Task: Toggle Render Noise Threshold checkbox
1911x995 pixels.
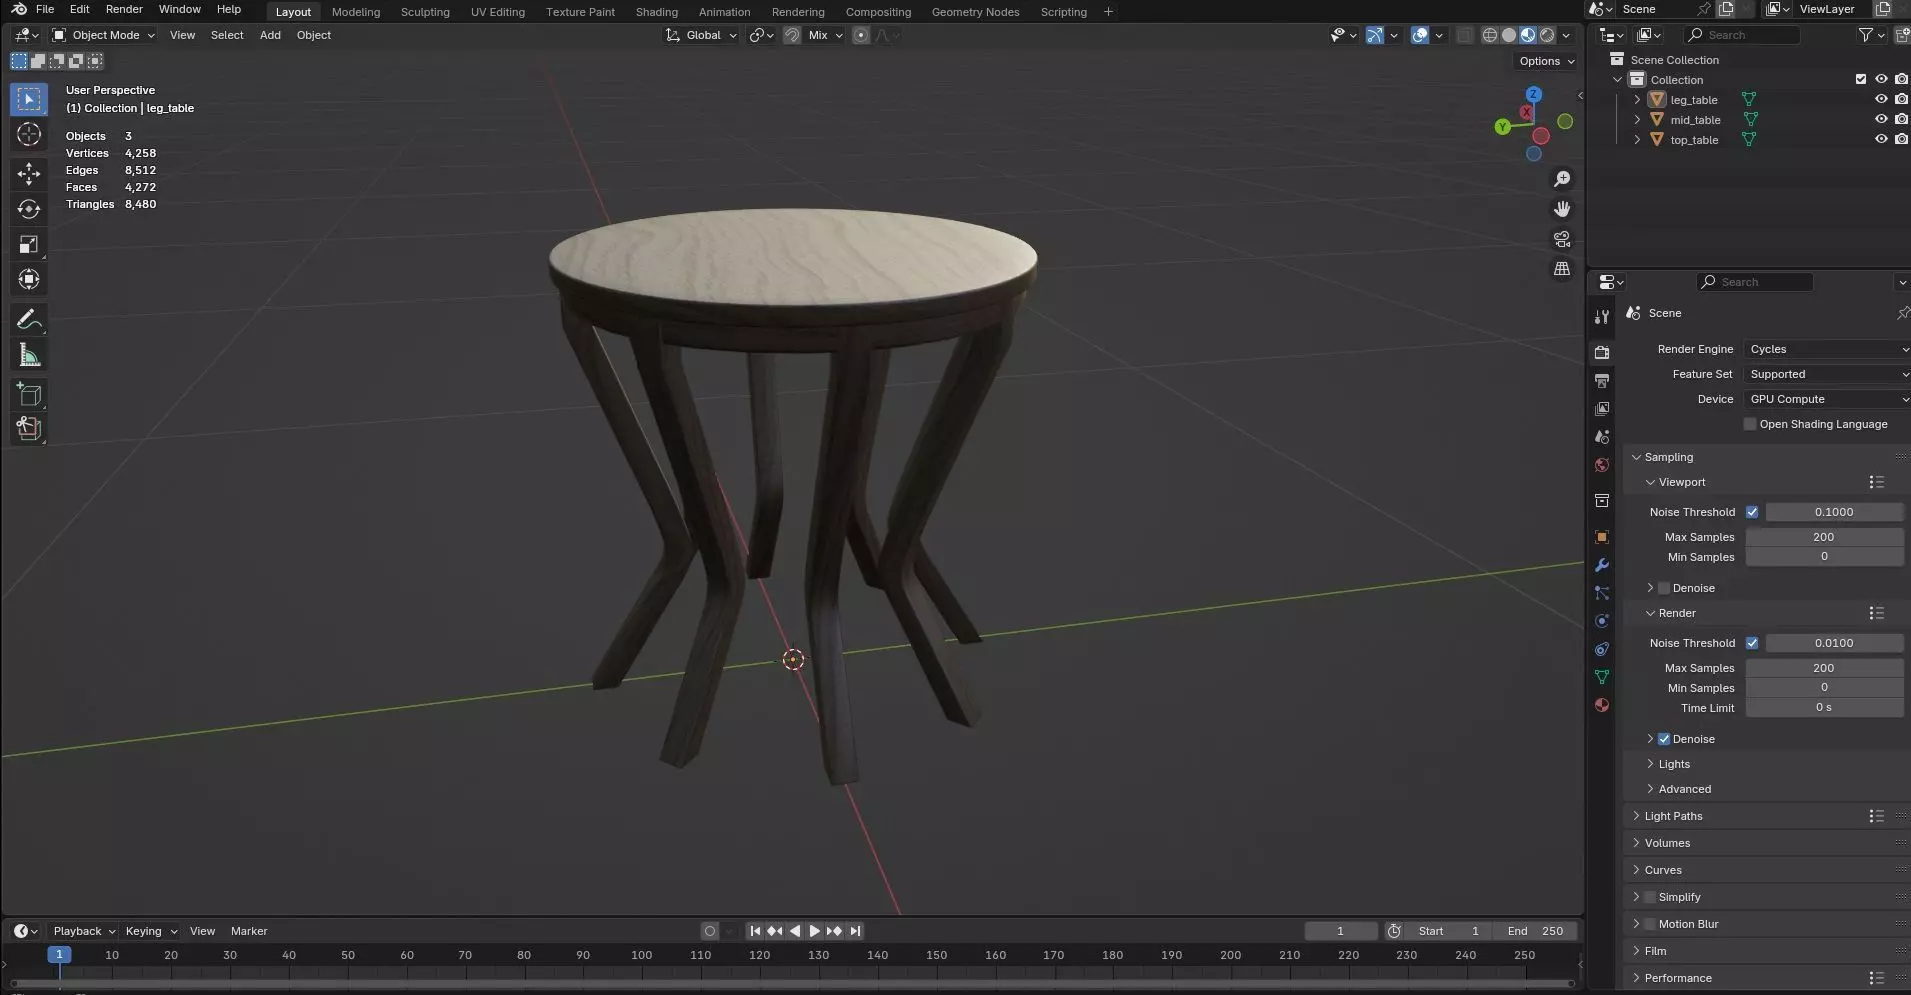Action: [x=1752, y=643]
